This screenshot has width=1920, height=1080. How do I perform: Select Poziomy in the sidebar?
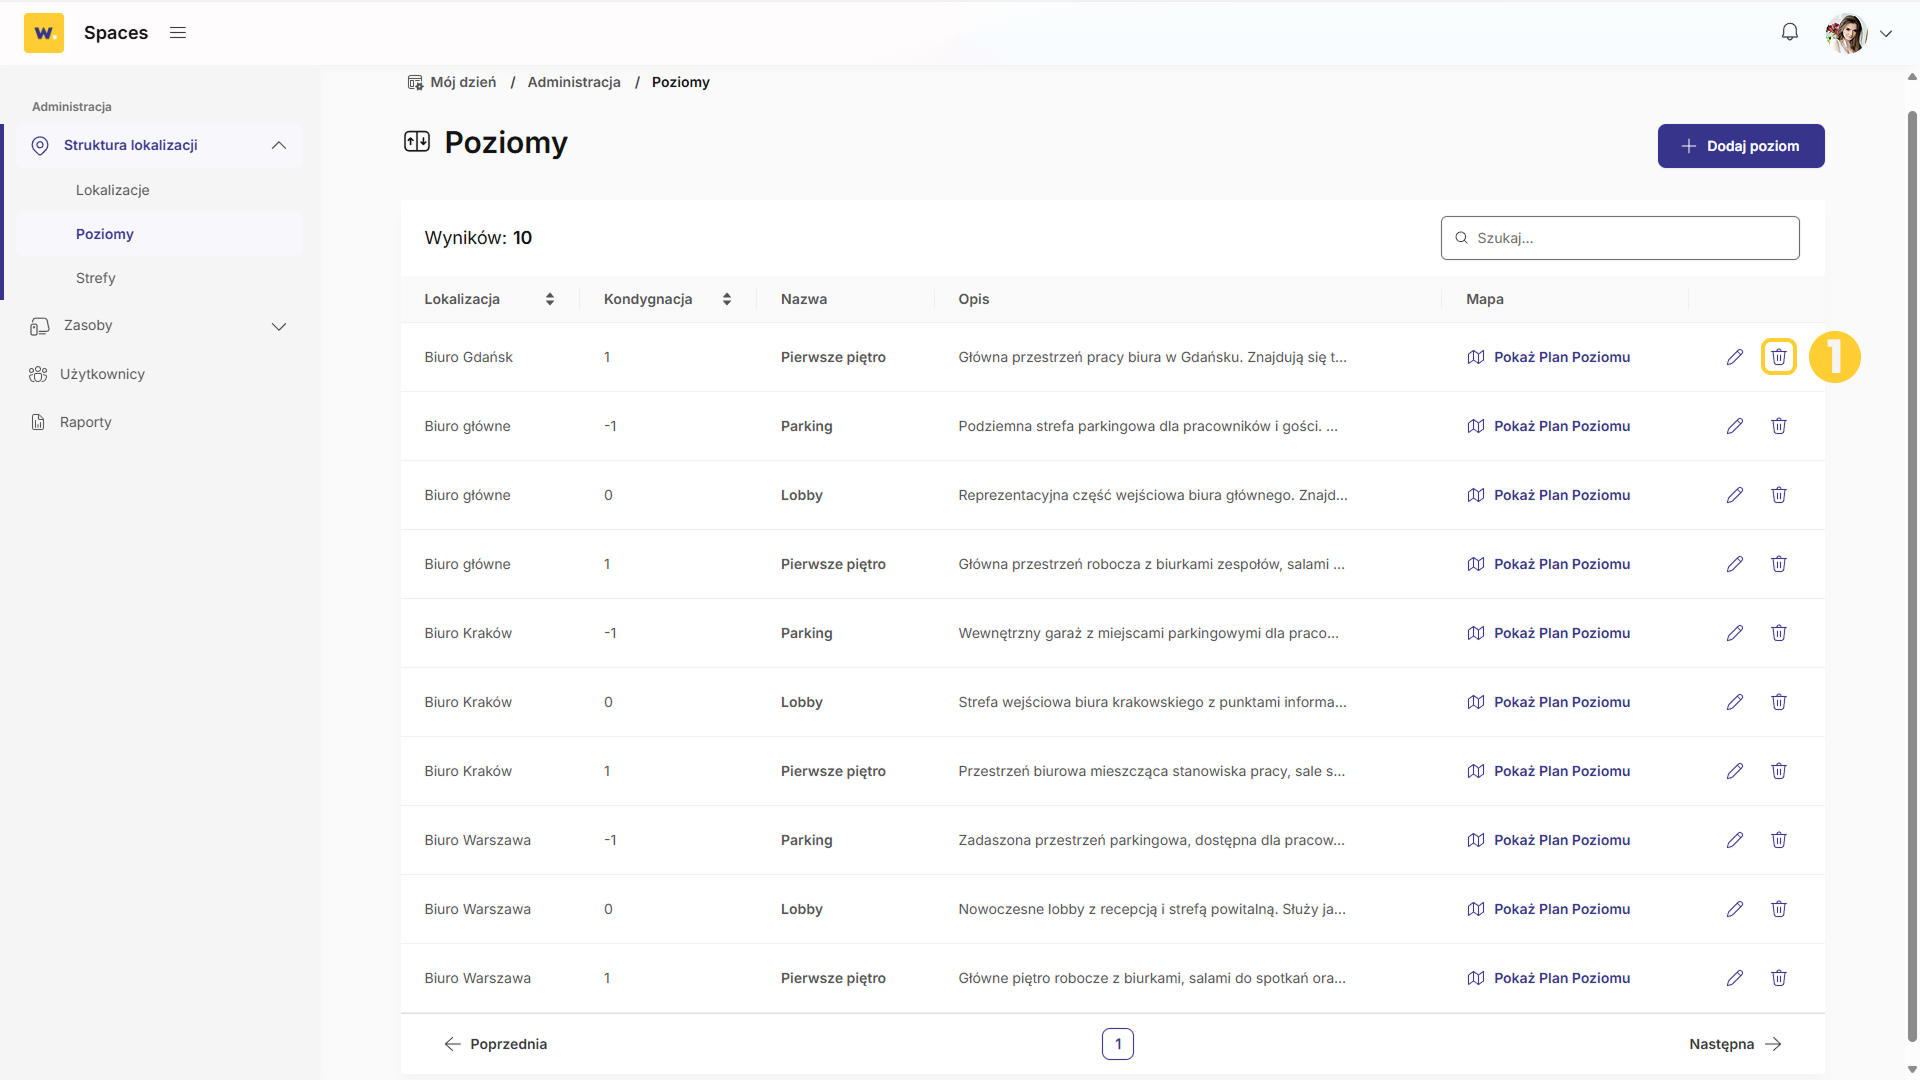(x=105, y=234)
